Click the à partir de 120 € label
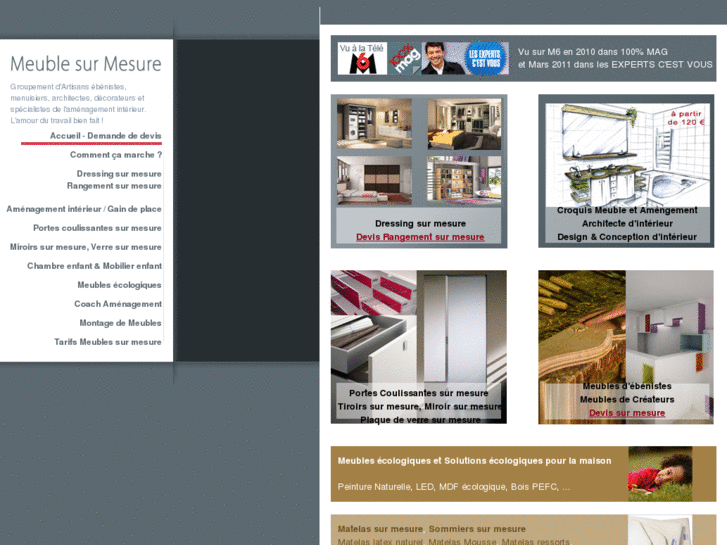 coord(686,118)
